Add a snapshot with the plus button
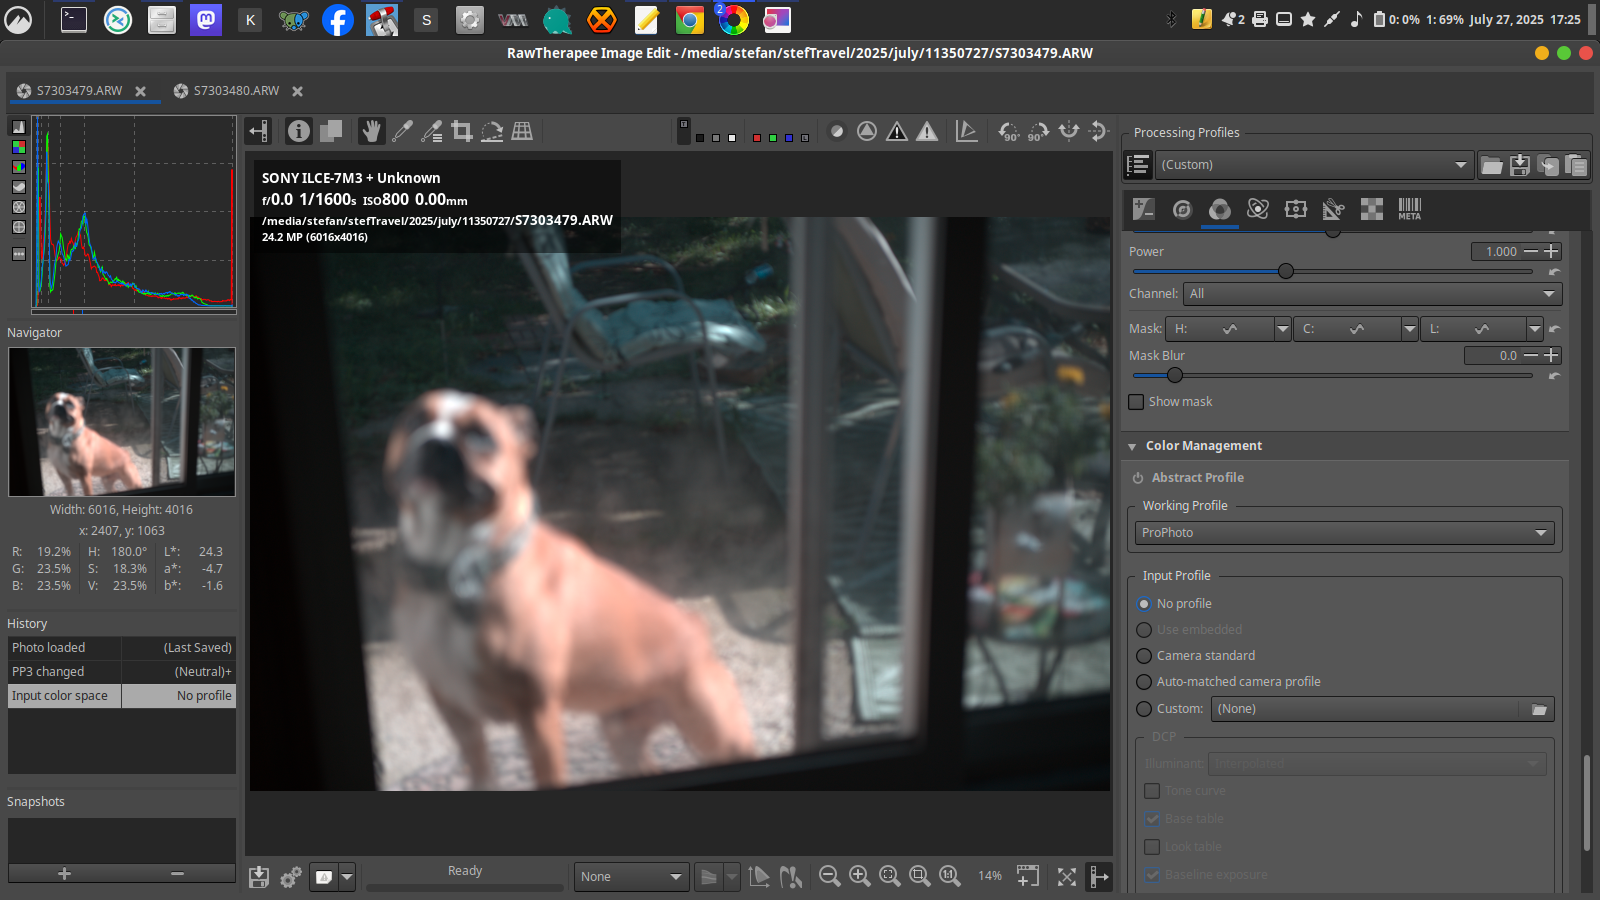This screenshot has width=1600, height=900. [64, 874]
